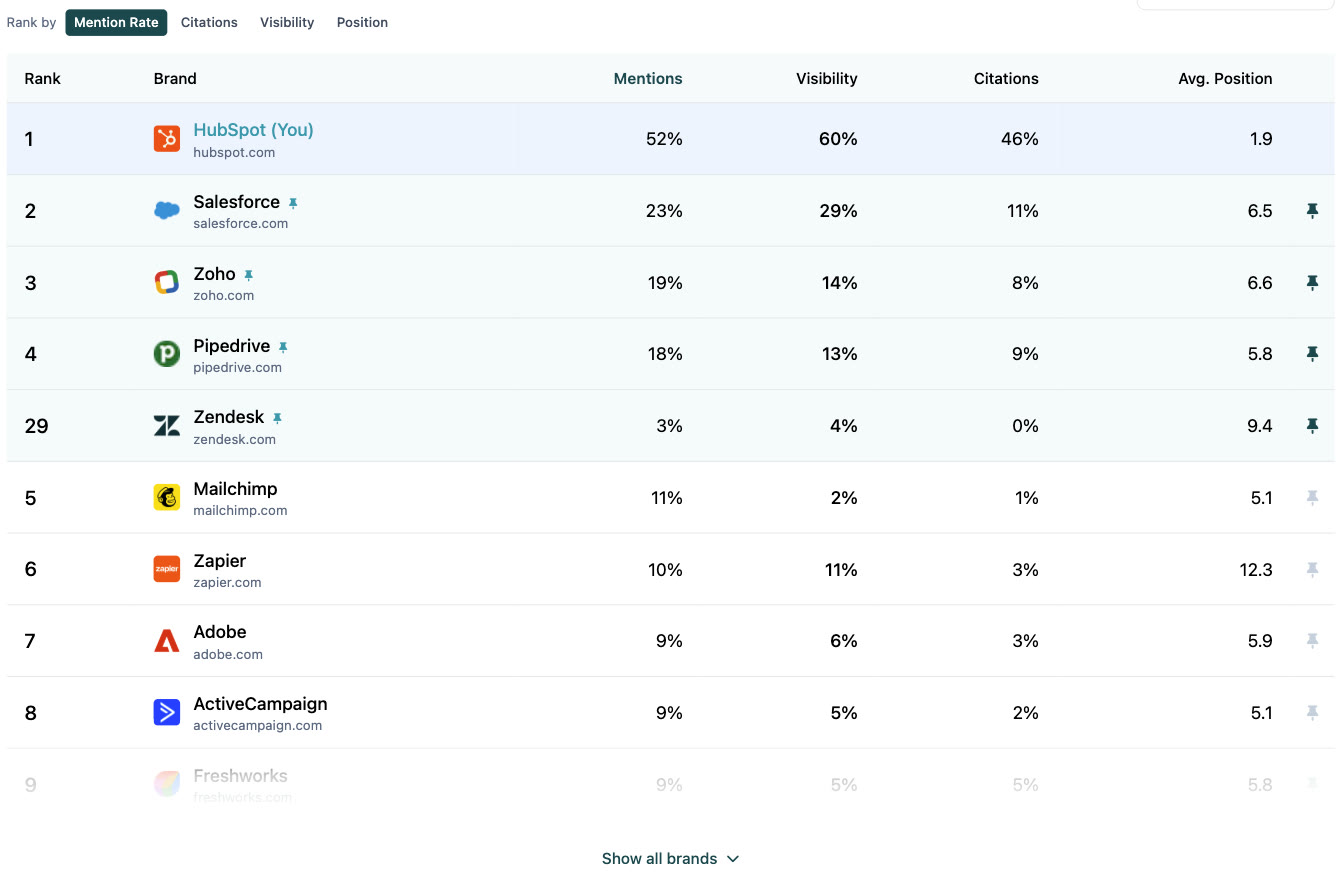Viewport: 1339px width, 896px height.
Task: Rank by Position tab
Action: coord(362,22)
